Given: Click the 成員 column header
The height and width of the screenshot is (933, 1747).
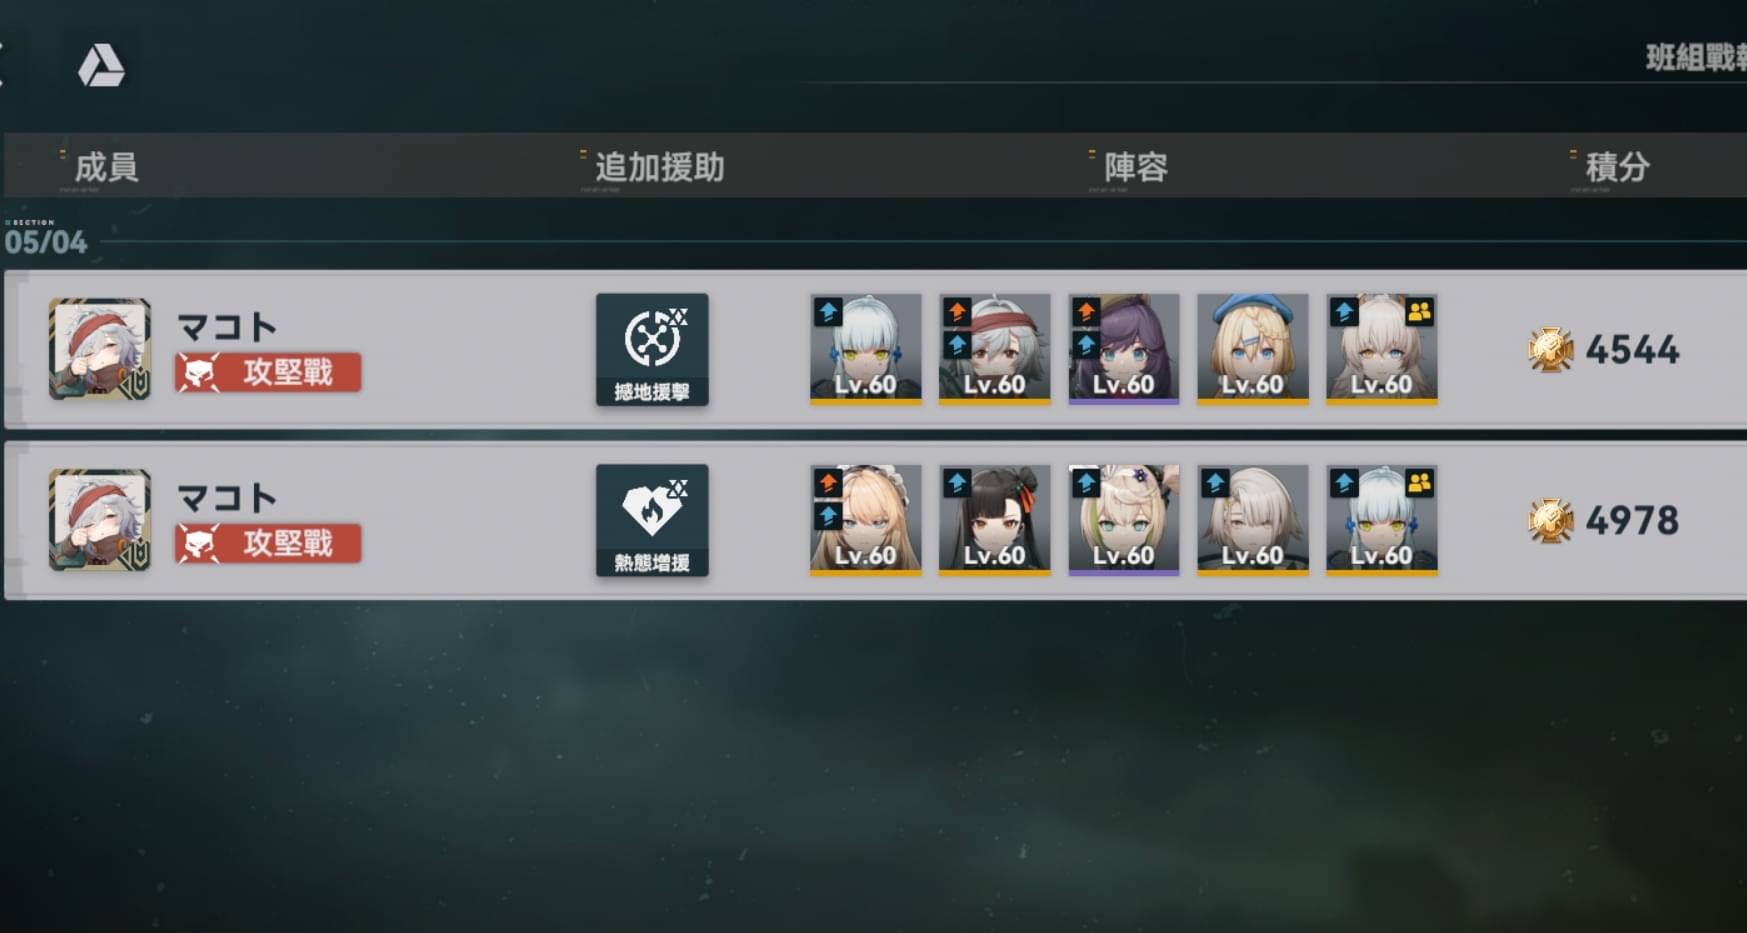Looking at the screenshot, I should pyautogui.click(x=106, y=167).
